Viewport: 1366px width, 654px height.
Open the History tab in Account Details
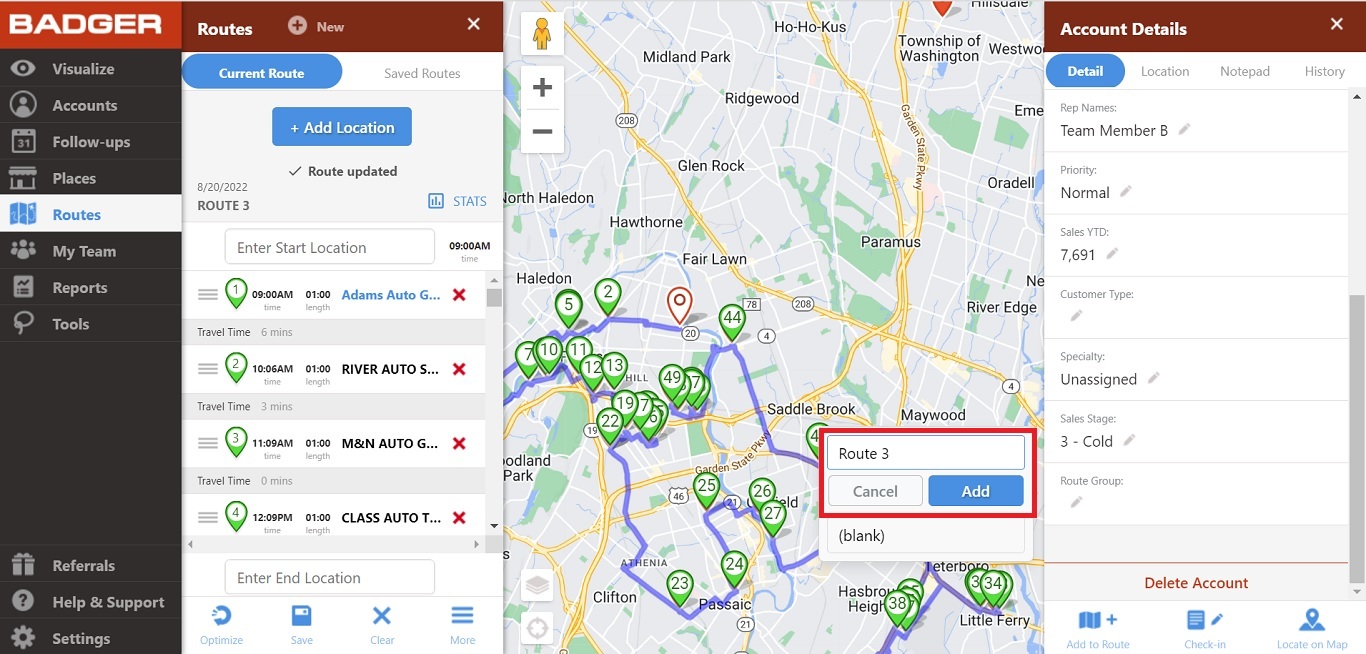pyautogui.click(x=1323, y=71)
